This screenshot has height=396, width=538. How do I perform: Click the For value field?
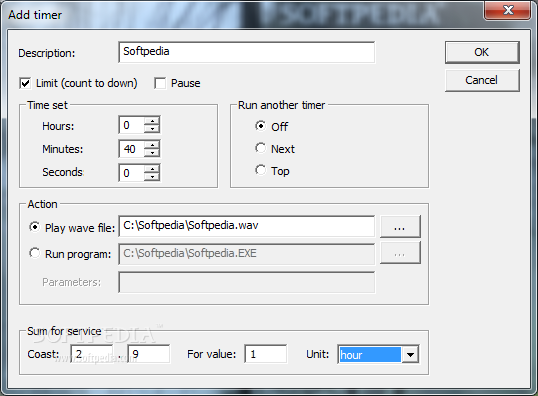click(x=266, y=354)
